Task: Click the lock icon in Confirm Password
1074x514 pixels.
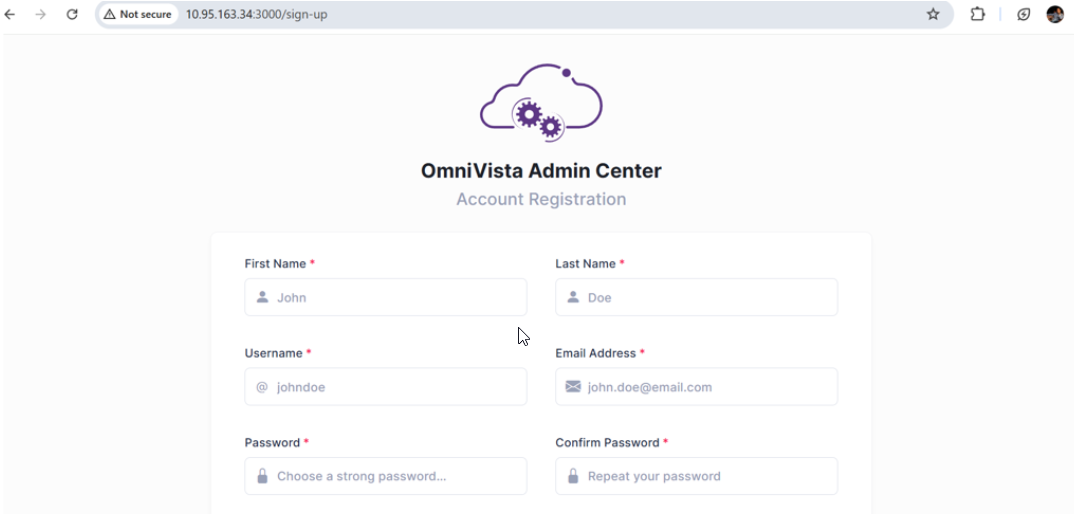Action: (x=573, y=476)
